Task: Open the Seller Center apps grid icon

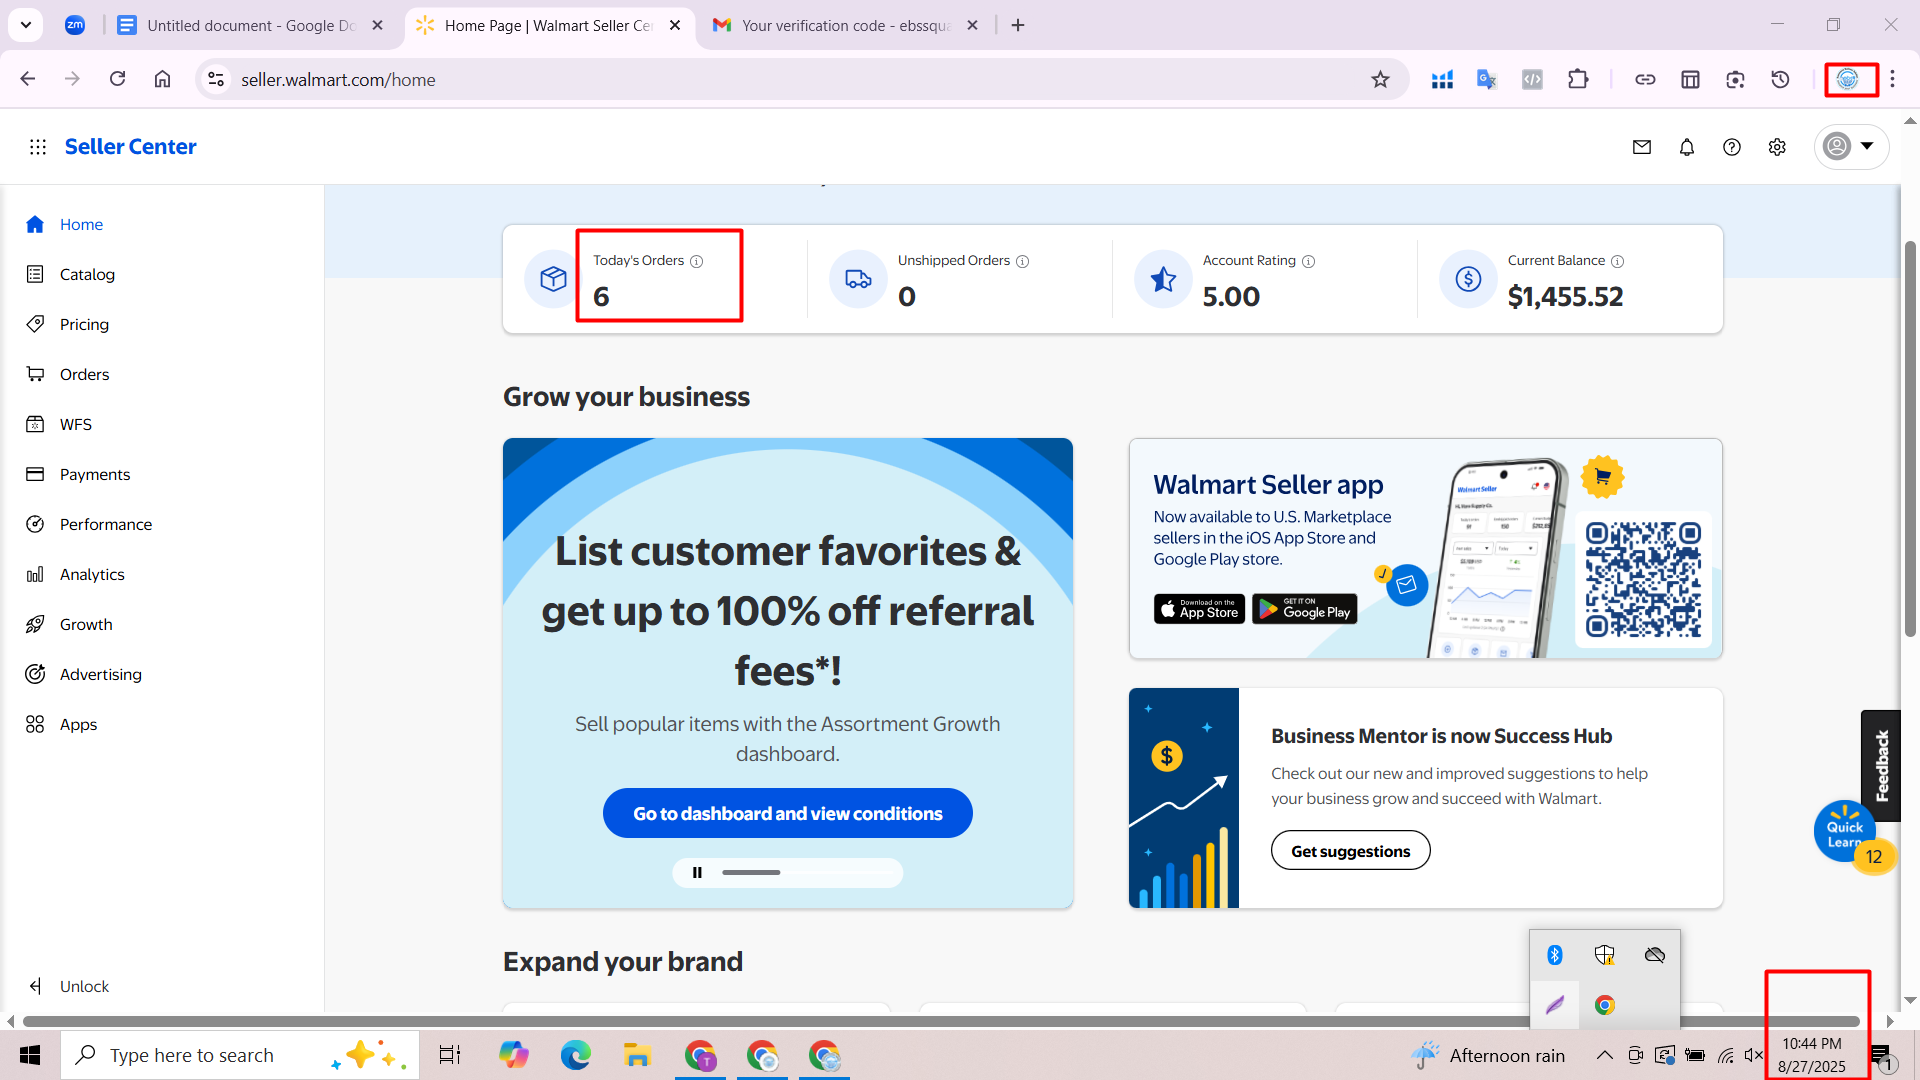Action: pyautogui.click(x=38, y=147)
